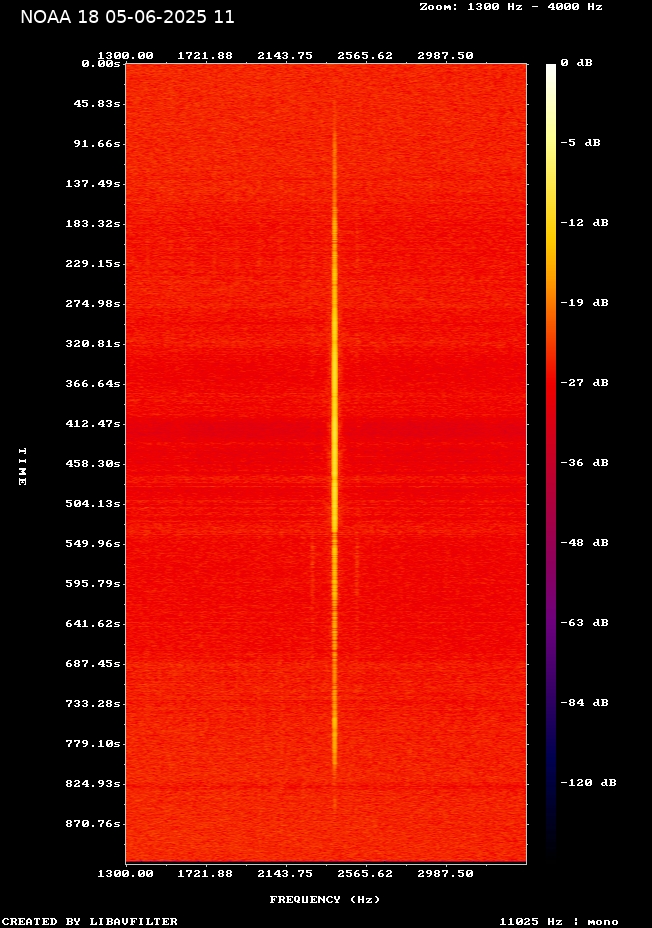652x928 pixels.
Task: Click '1721.88' on the top frequency axis
Action: click(205, 56)
